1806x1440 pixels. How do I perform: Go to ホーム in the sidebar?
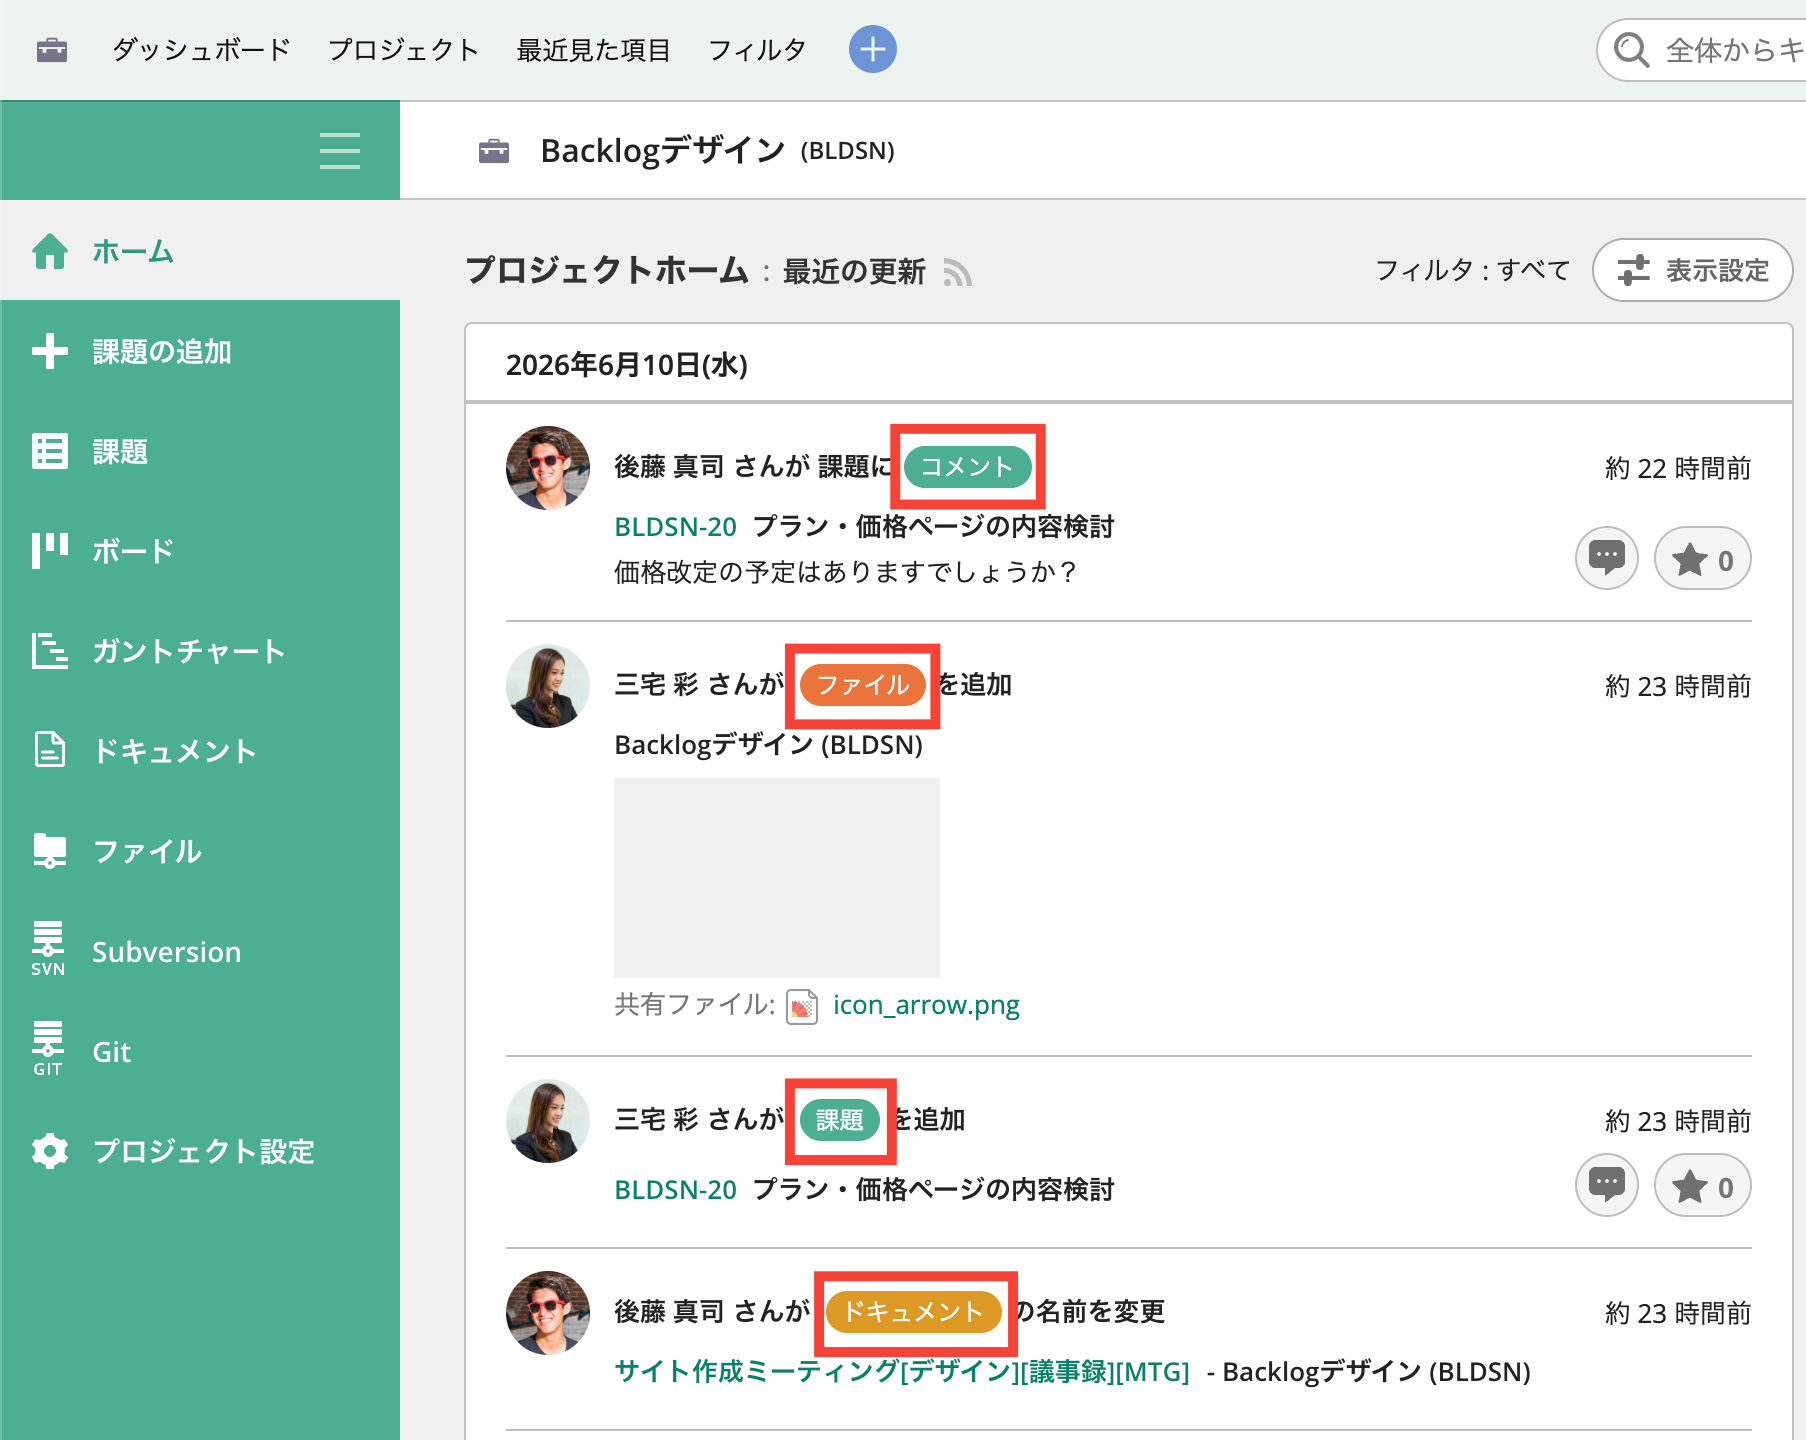coord(200,251)
